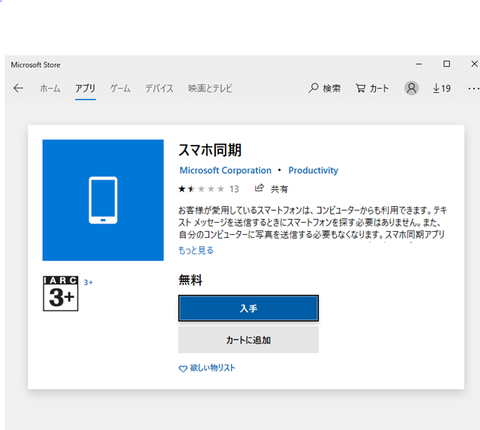Image resolution: width=480 pixels, height=430 pixels.
Task: Click the スマホ同期 app title
Action: click(x=210, y=150)
